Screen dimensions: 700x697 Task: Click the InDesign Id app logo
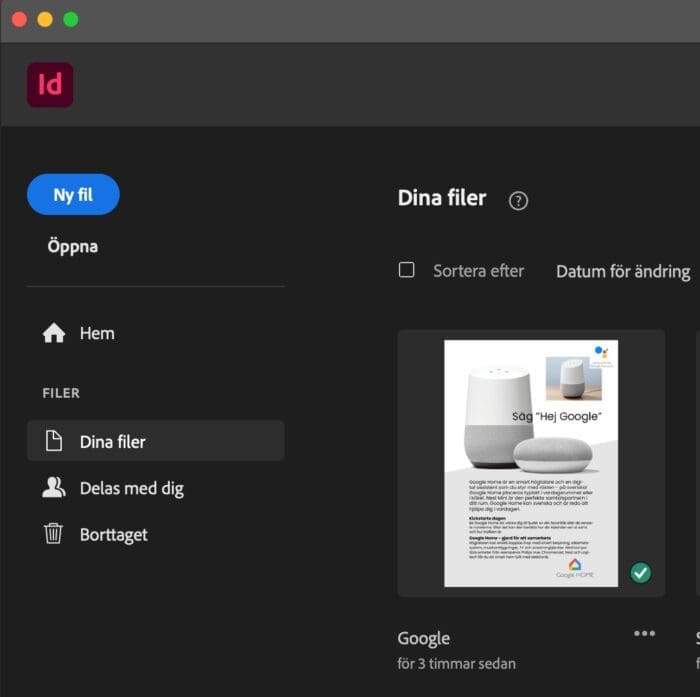(50, 85)
